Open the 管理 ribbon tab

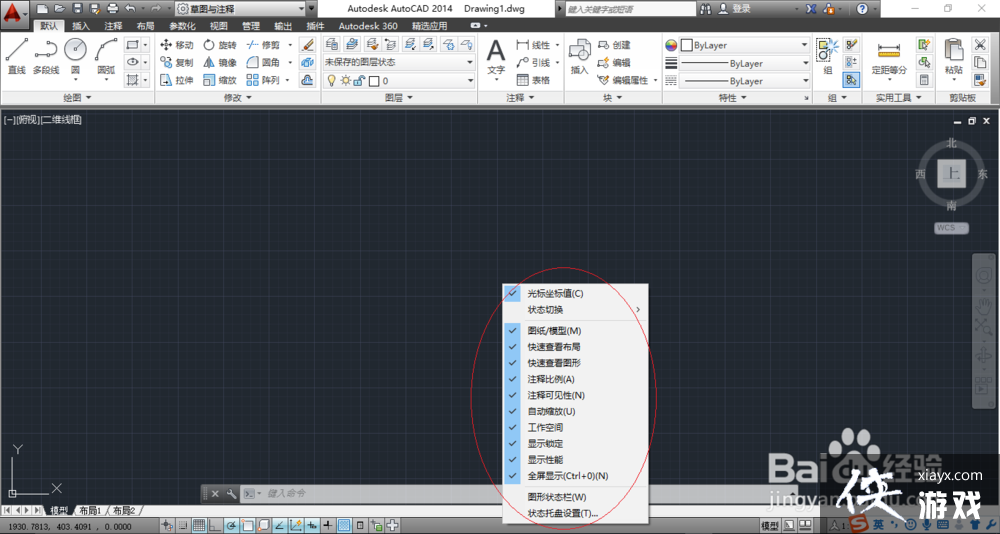coord(251,26)
